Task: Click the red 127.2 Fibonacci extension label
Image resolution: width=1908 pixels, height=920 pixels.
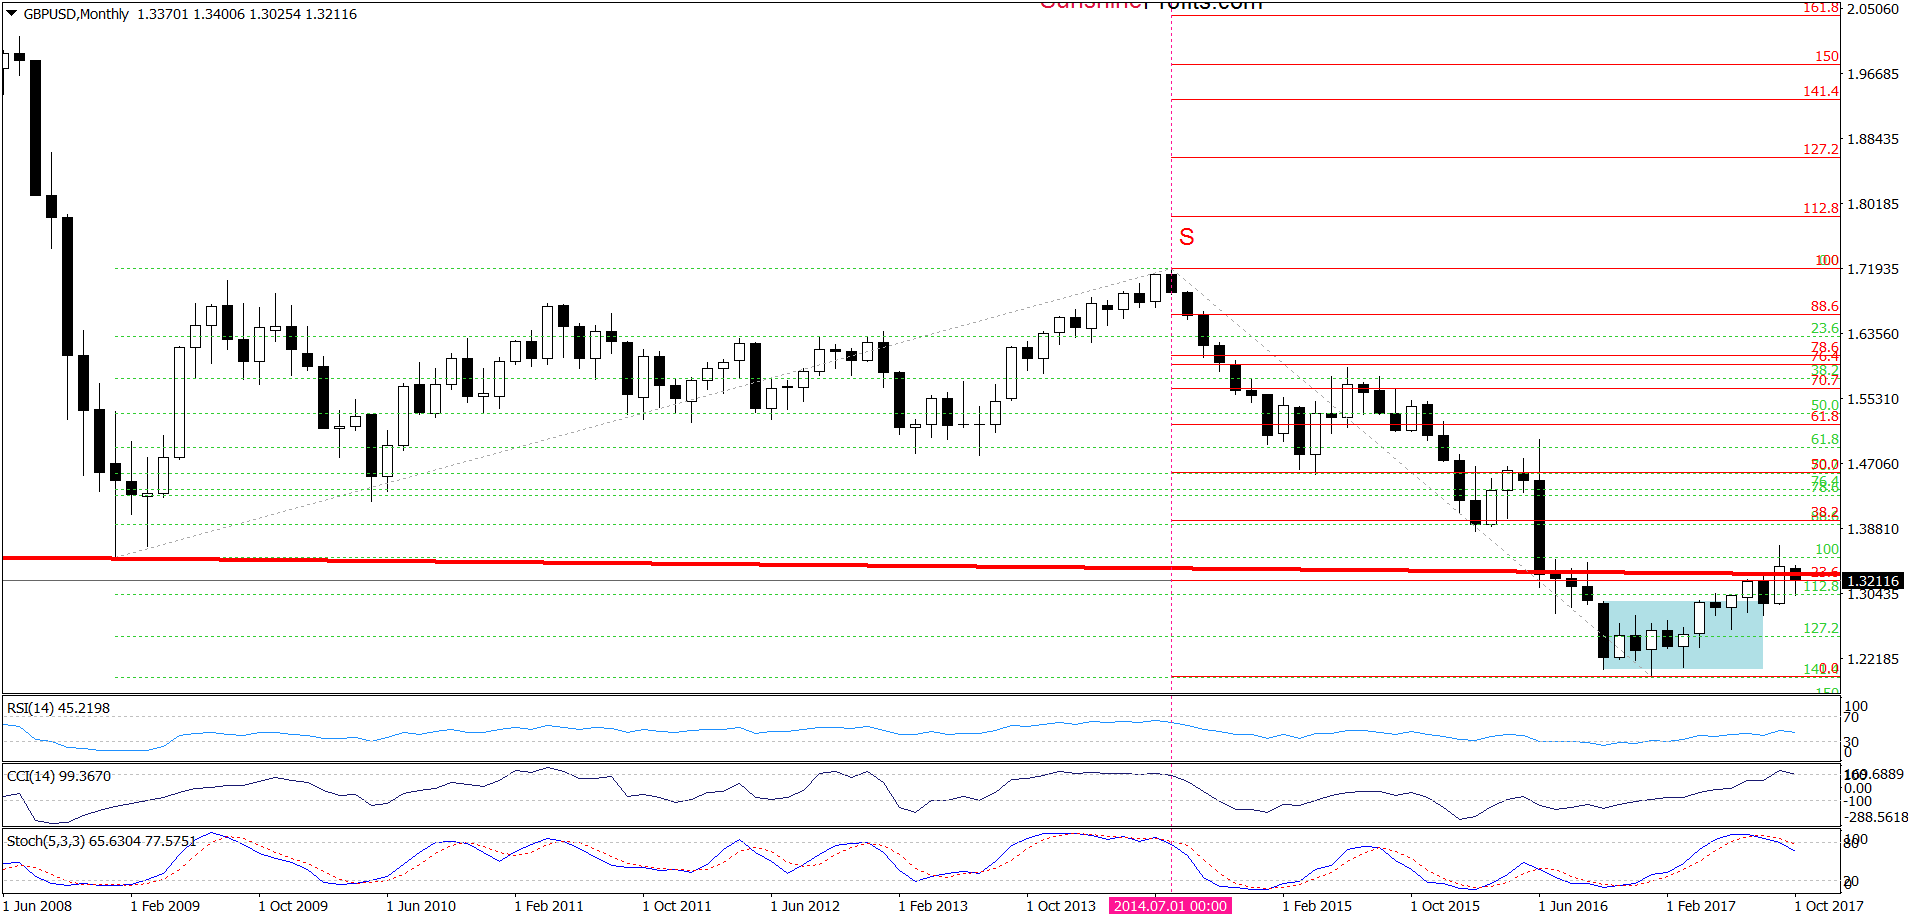Action: pos(1820,149)
